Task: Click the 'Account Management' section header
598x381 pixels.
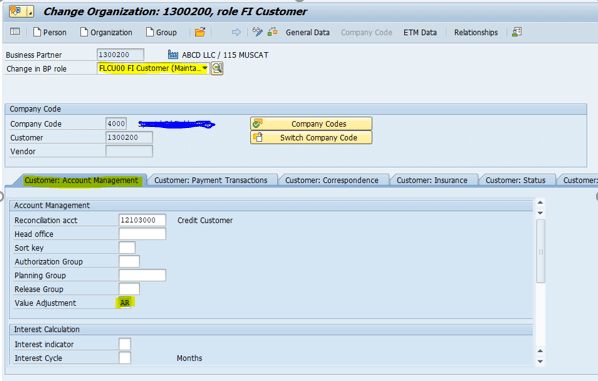Action: coord(52,205)
